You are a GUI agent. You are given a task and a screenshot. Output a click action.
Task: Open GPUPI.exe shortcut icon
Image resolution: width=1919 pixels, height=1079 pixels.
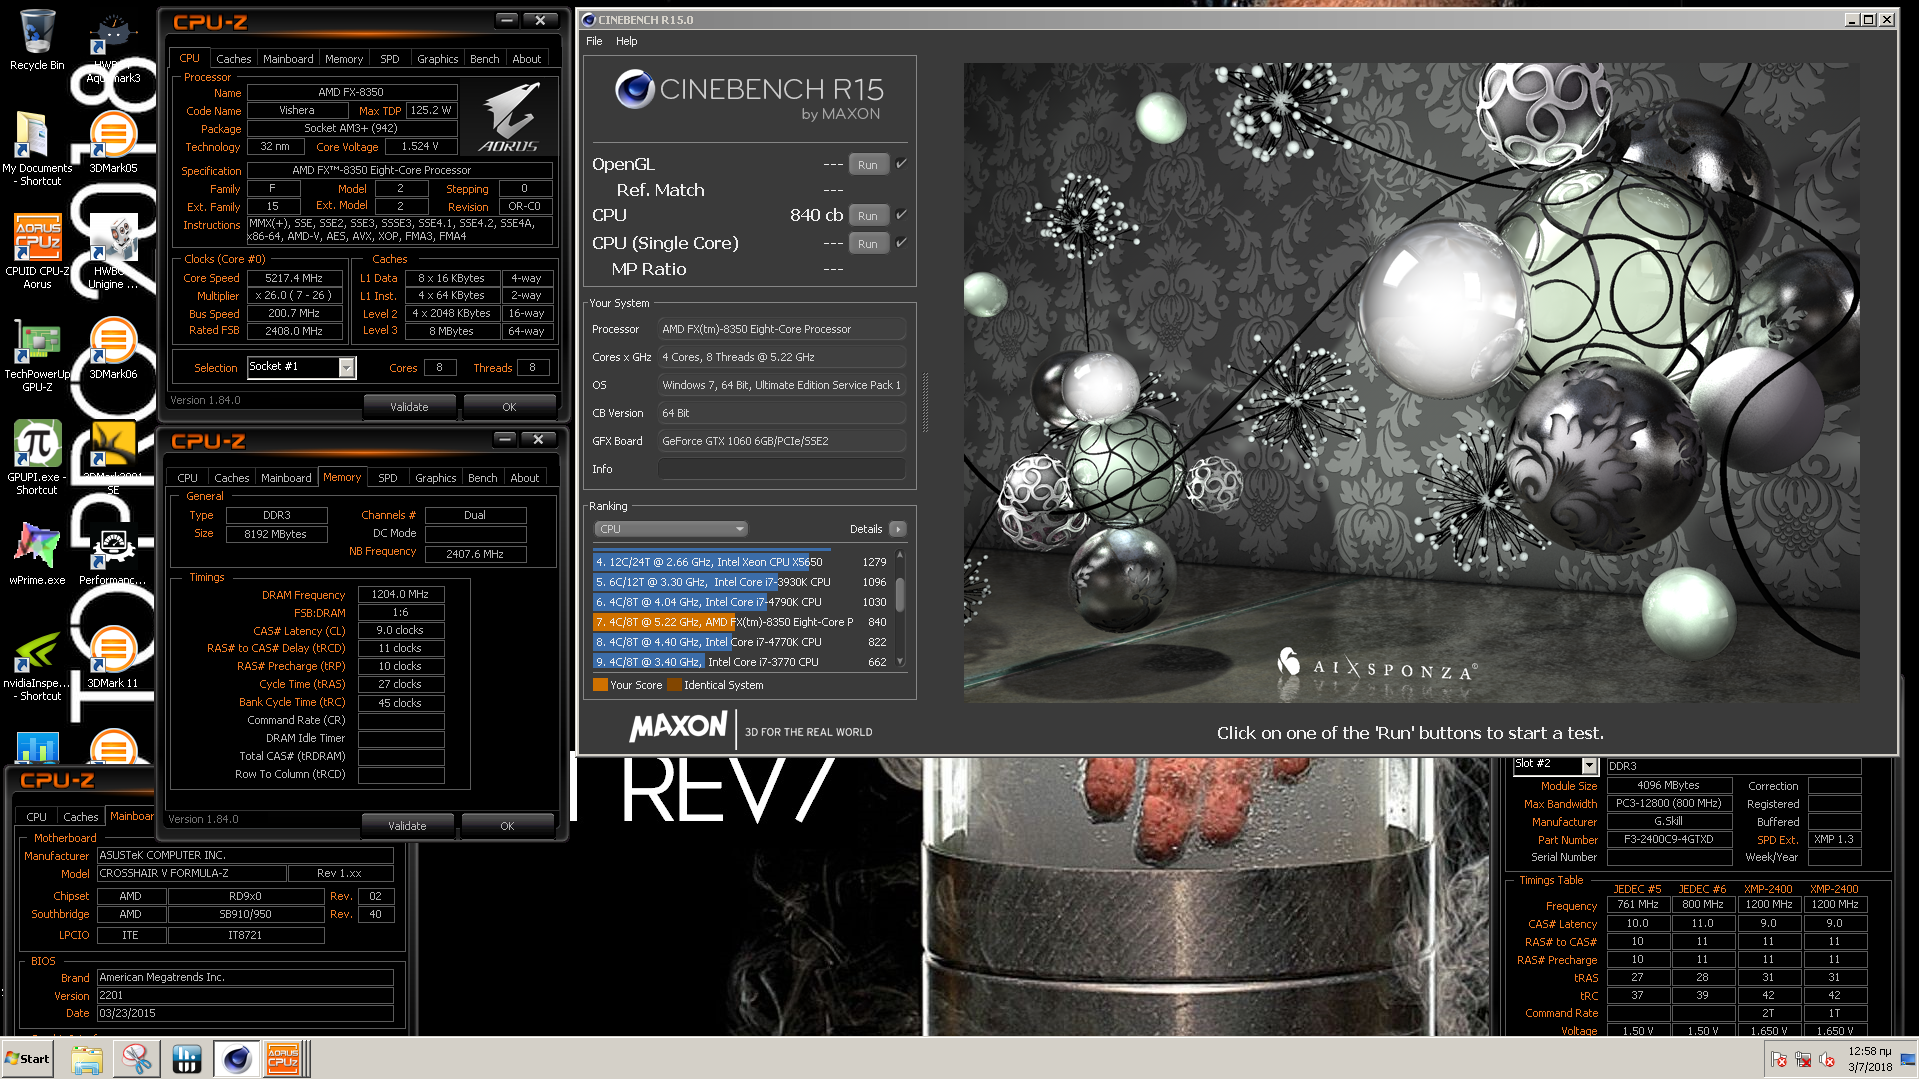(x=37, y=457)
